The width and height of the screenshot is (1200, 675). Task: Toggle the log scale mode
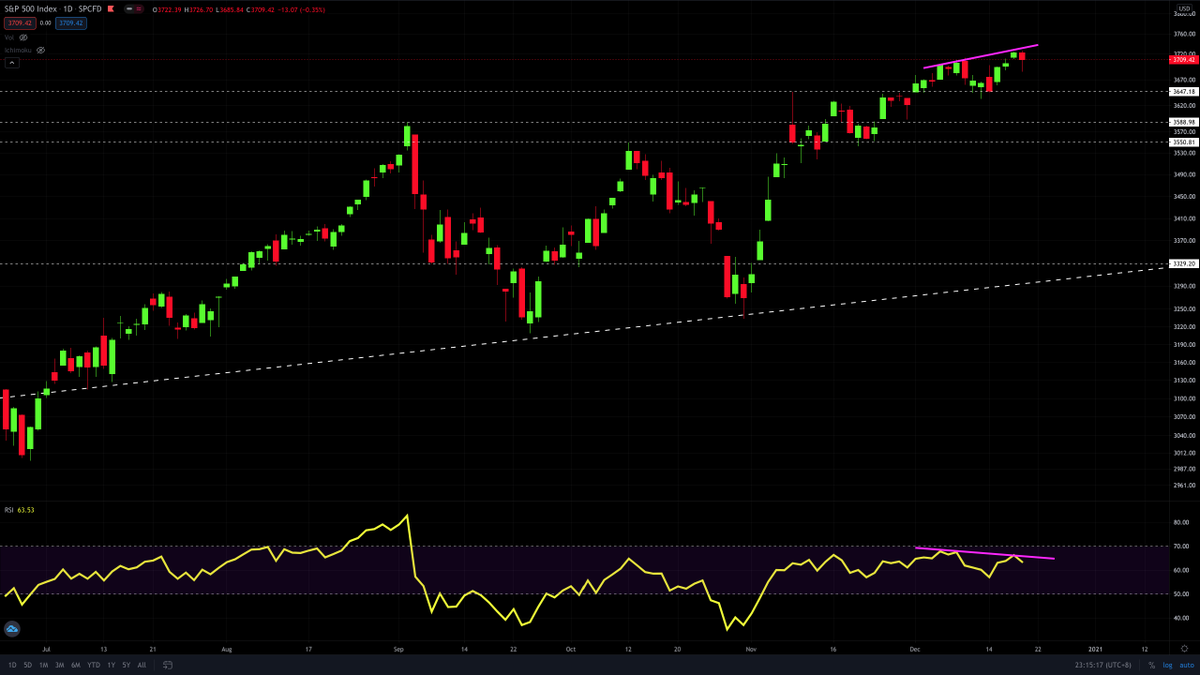(1166, 665)
